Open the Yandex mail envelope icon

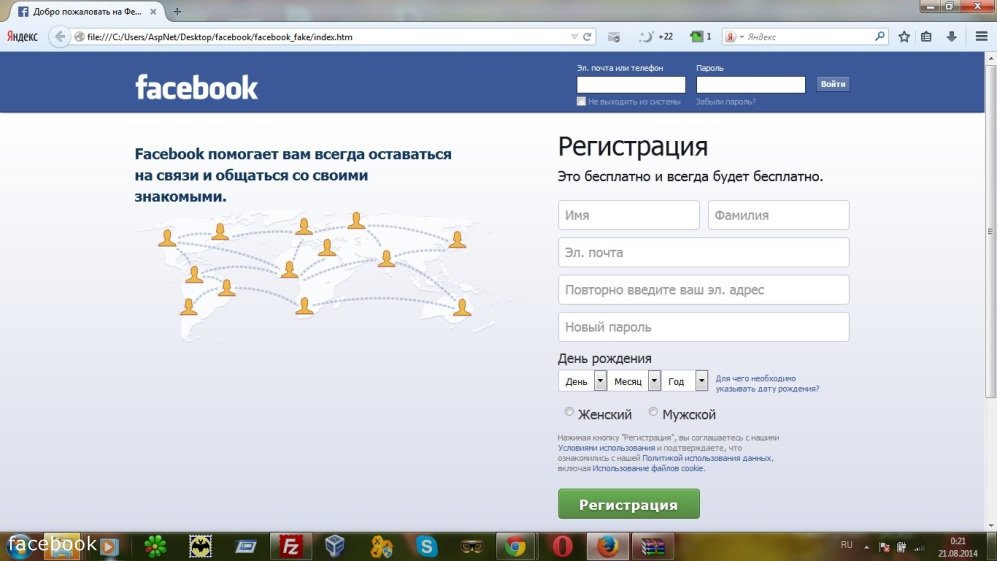point(614,37)
